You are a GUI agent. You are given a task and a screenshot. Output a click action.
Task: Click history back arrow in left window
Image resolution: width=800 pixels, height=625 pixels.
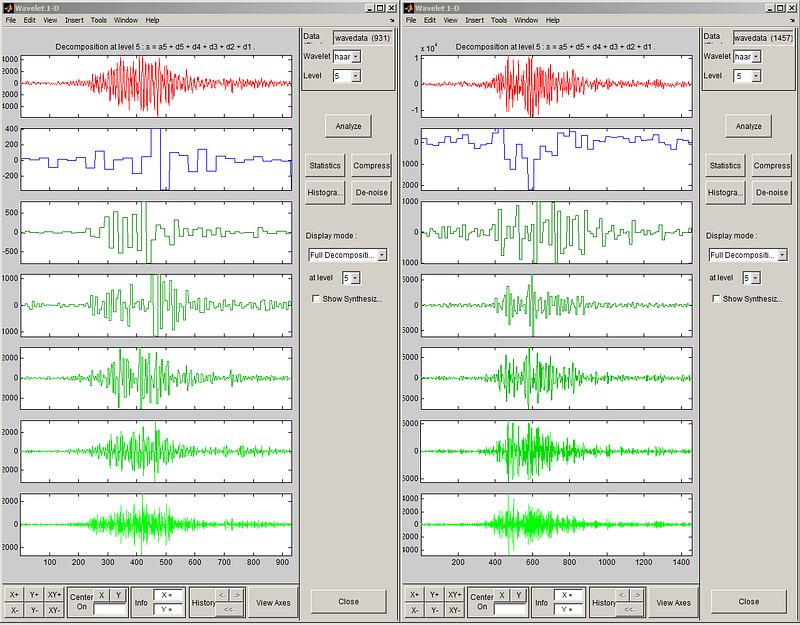(x=222, y=595)
